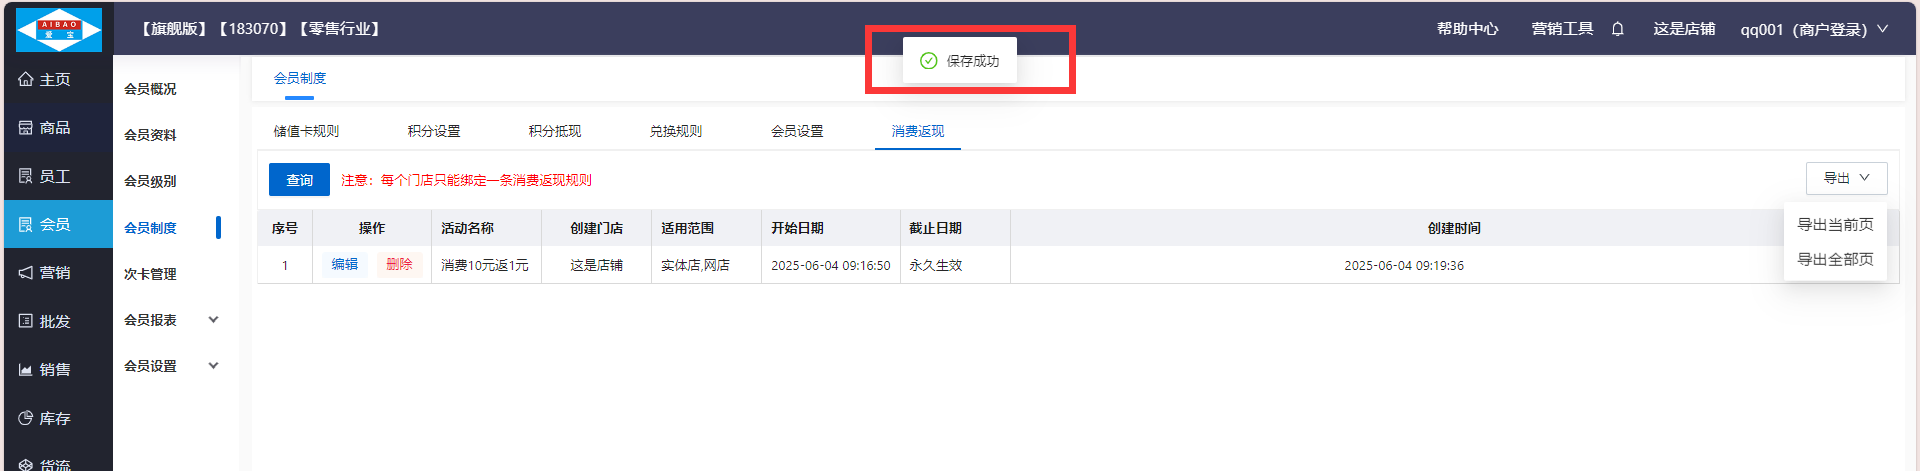Open the 销售 sales chart icon
The height and width of the screenshot is (471, 1920).
pos(26,369)
